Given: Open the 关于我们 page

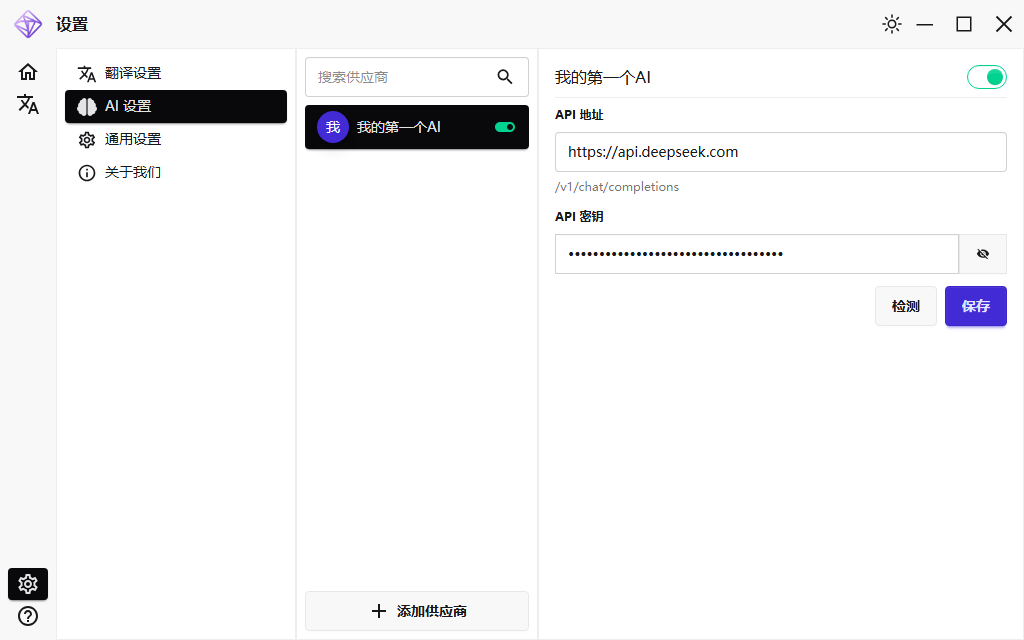Looking at the screenshot, I should tap(135, 171).
